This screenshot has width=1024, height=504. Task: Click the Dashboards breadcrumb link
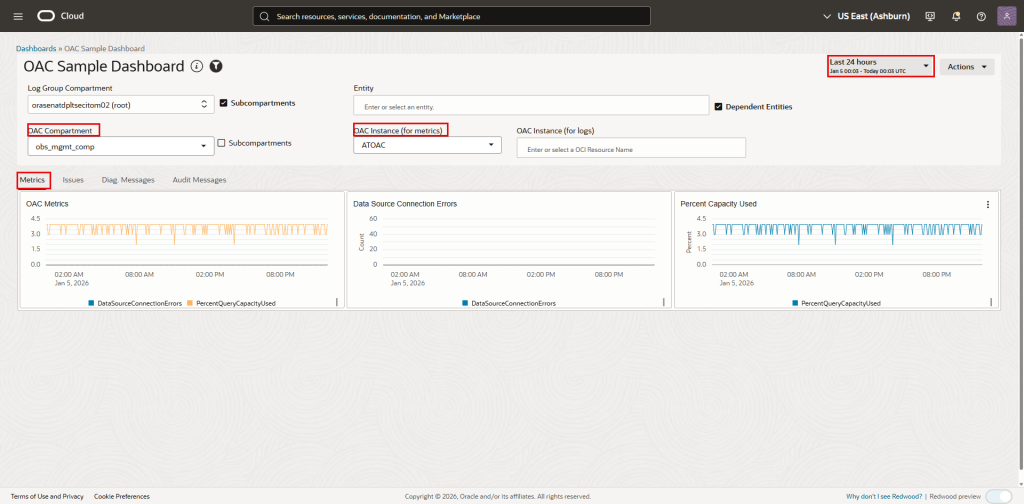click(36, 48)
